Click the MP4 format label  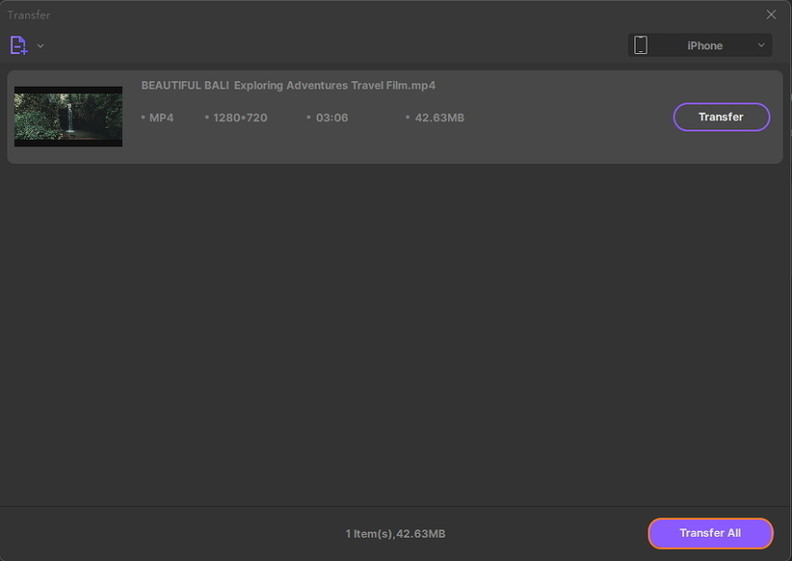click(x=161, y=118)
